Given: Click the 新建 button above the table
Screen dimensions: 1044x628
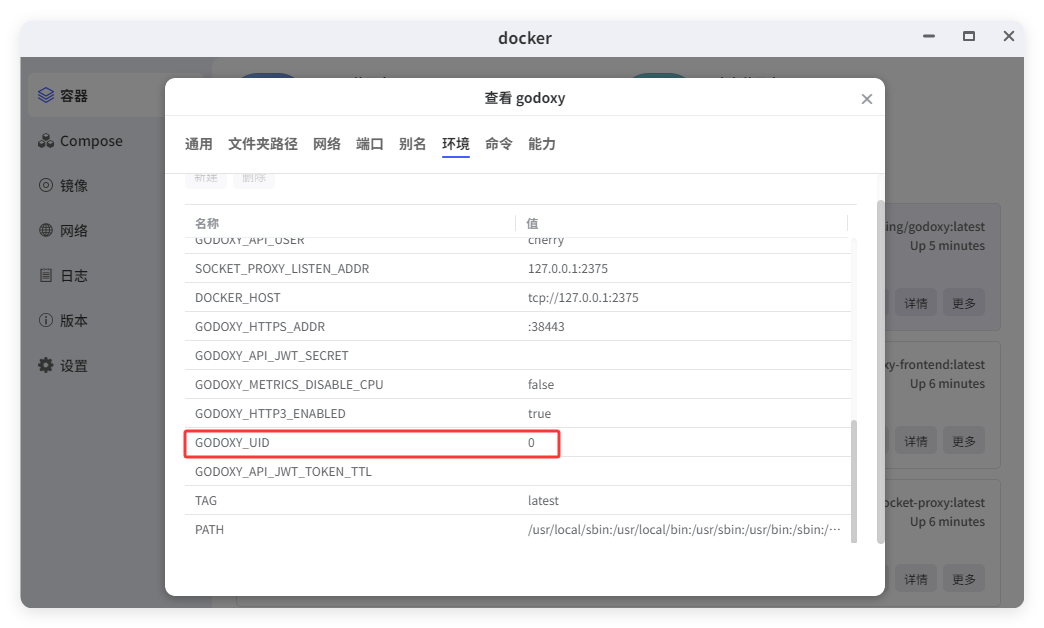Looking at the screenshot, I should (206, 177).
